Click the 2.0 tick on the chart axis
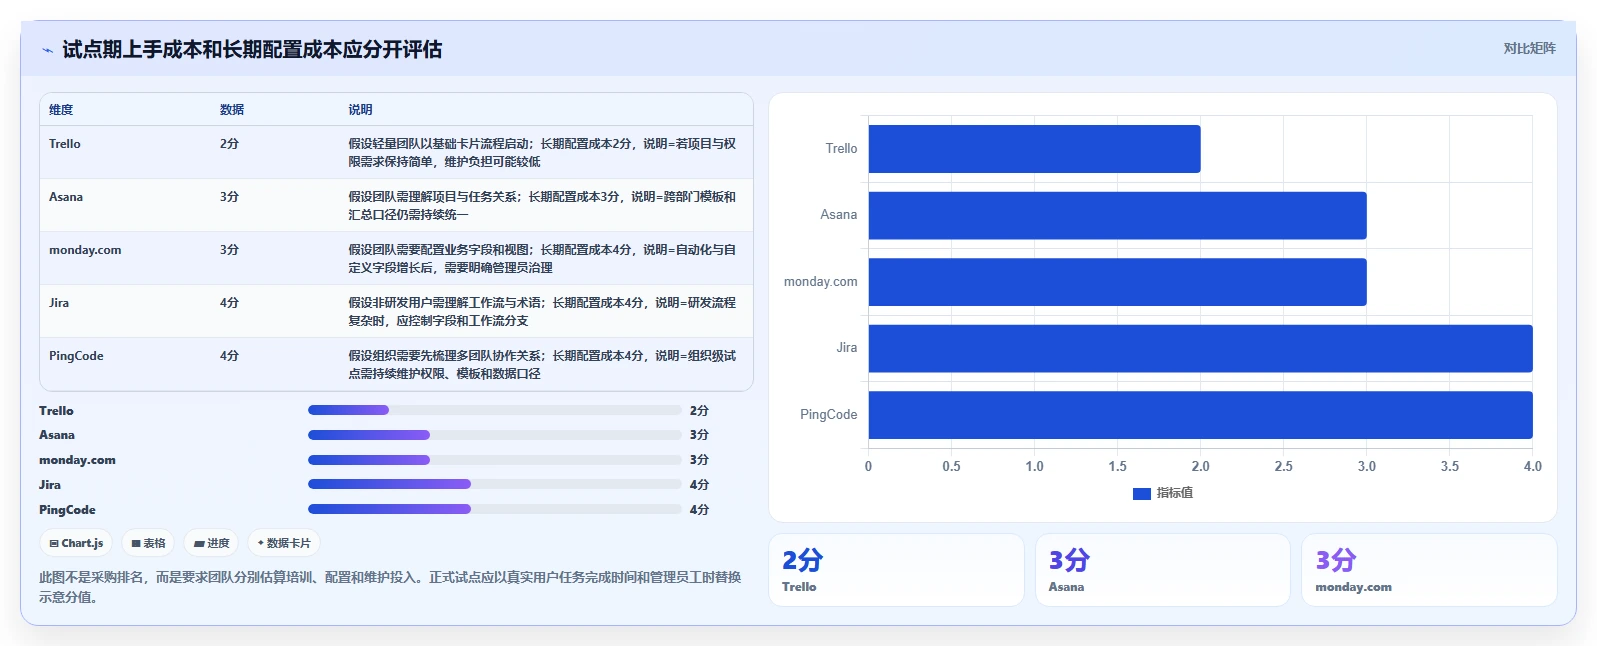The image size is (1597, 646). click(1200, 467)
